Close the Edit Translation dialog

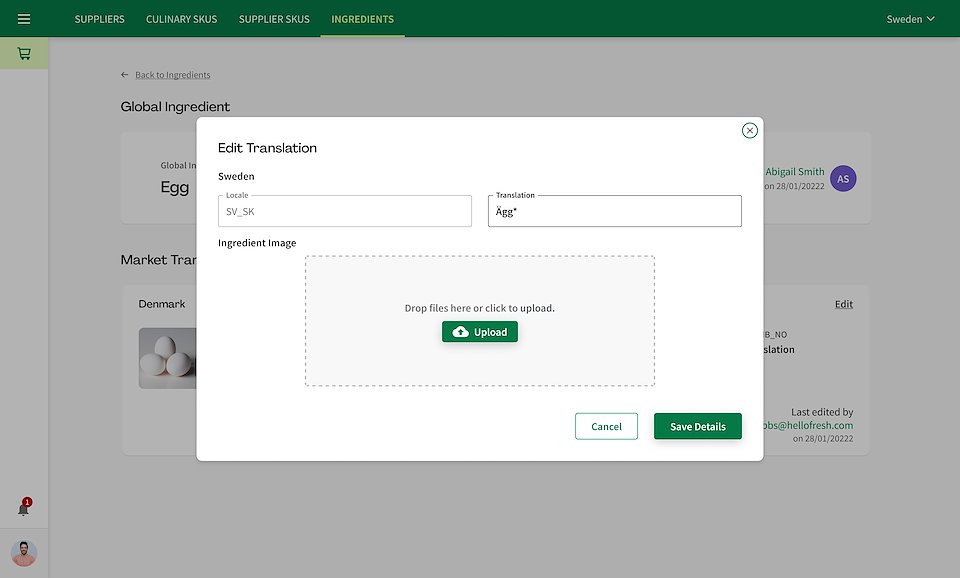point(749,130)
